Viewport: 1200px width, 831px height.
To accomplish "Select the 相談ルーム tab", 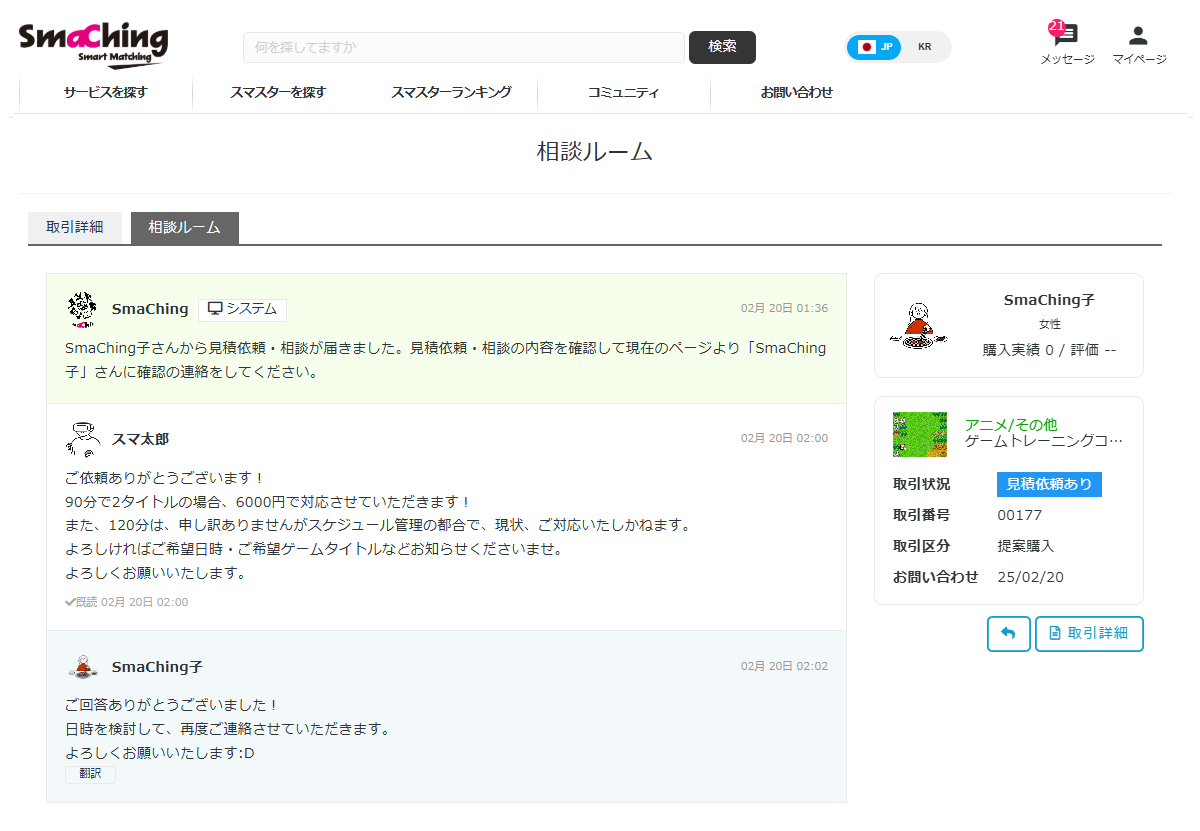I will (184, 228).
